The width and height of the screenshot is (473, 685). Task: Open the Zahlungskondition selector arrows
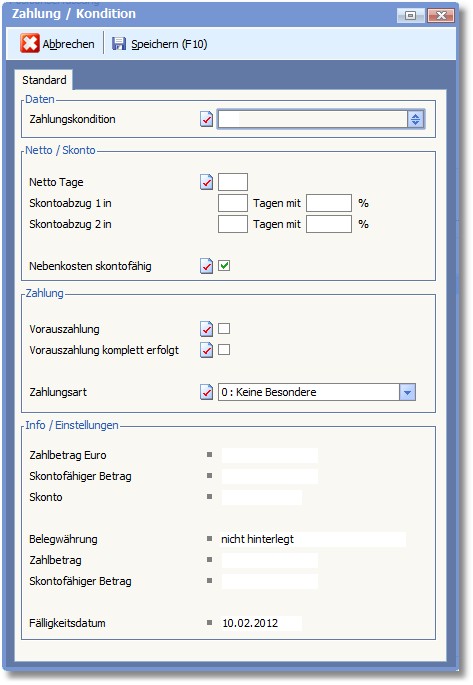pos(415,119)
